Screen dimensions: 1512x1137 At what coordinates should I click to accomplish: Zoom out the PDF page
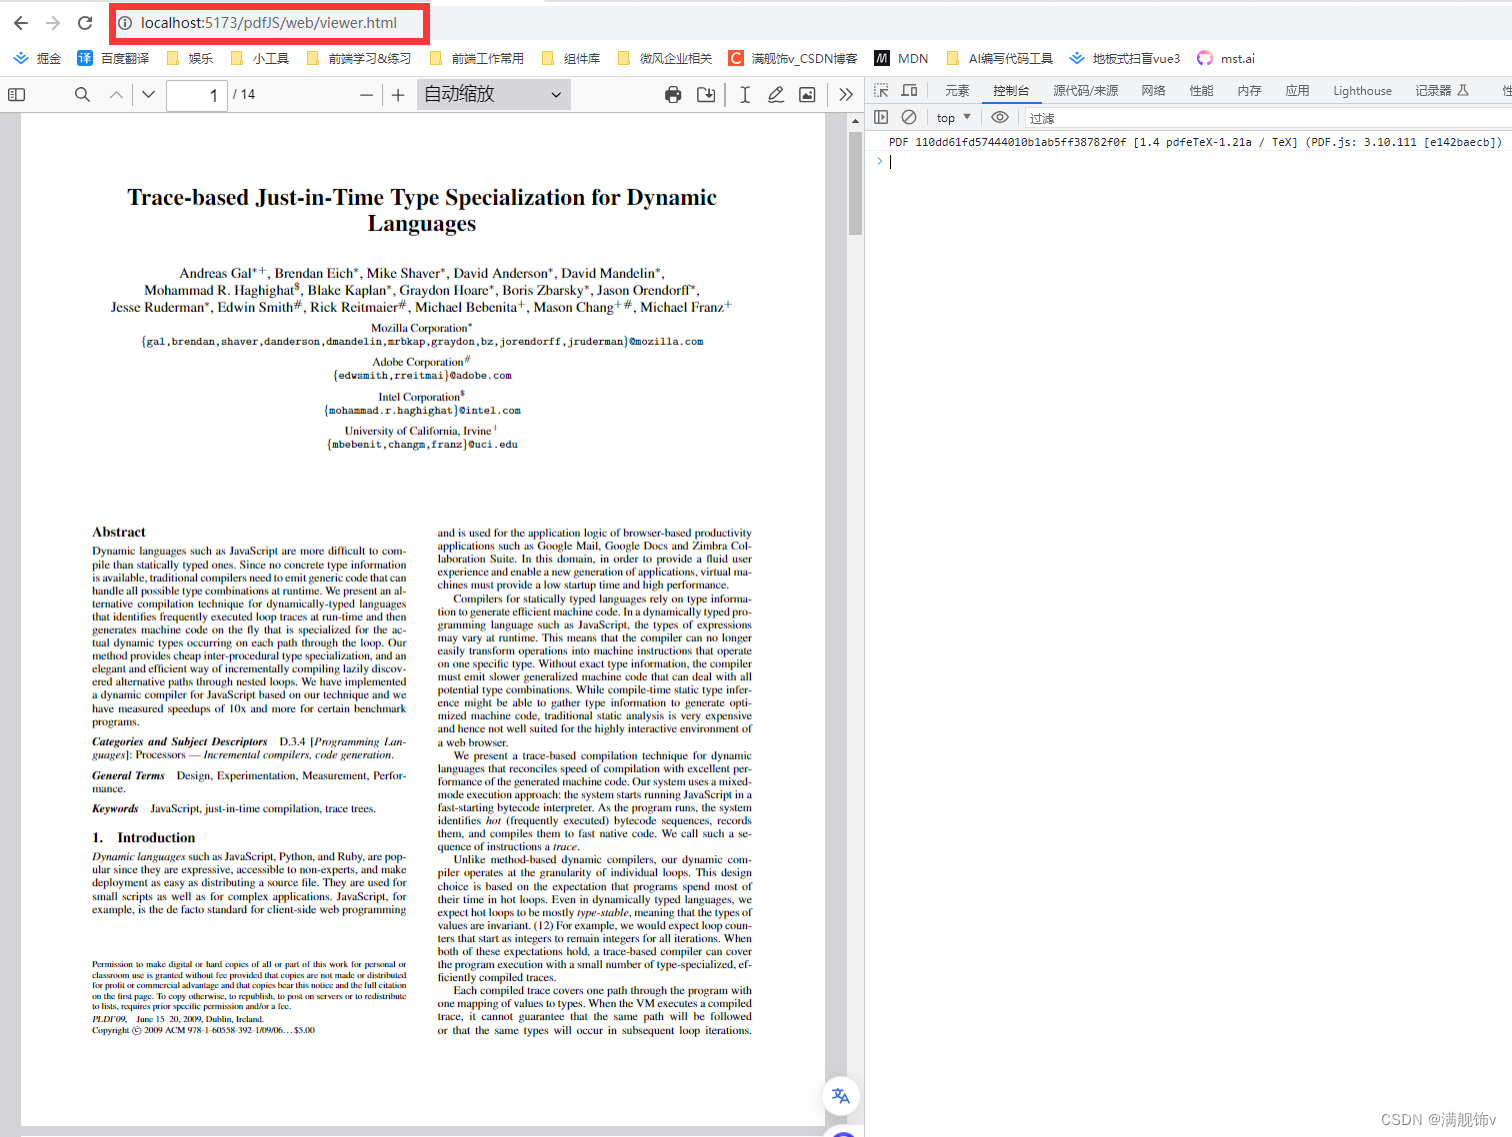pos(366,94)
